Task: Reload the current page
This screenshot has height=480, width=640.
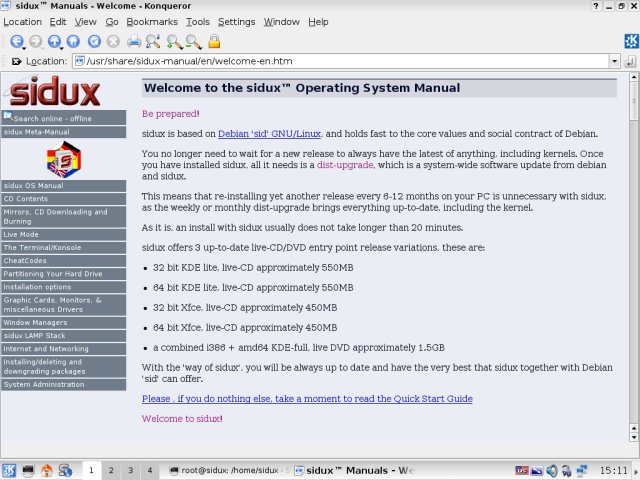Action: click(x=95, y=42)
